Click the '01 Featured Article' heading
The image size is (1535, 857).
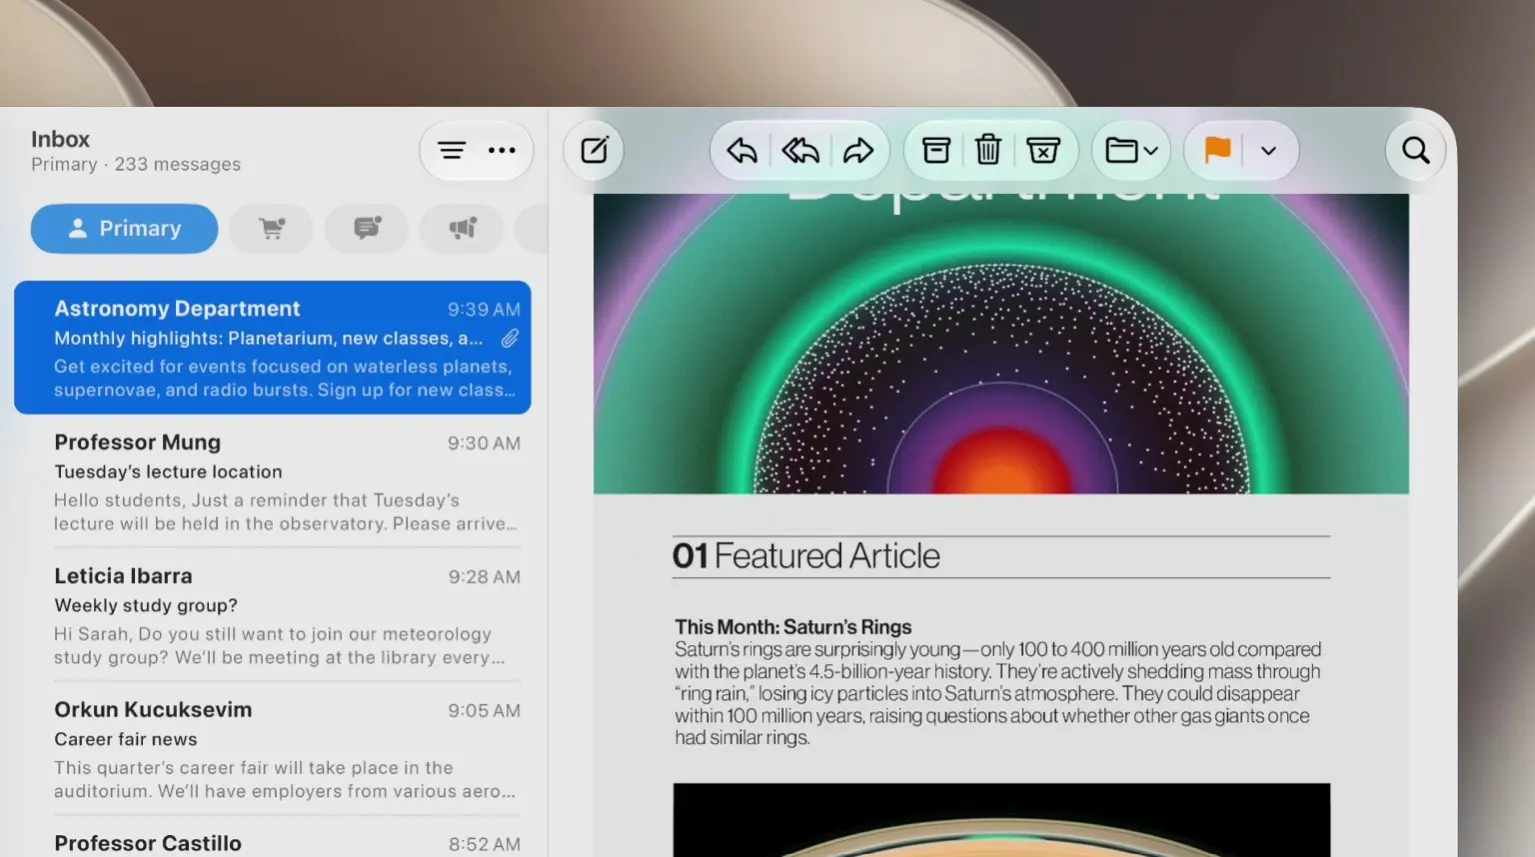click(x=806, y=556)
